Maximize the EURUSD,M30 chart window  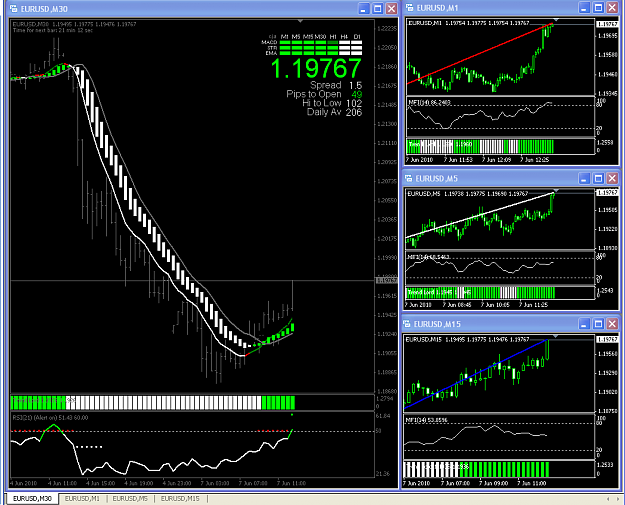pos(377,8)
